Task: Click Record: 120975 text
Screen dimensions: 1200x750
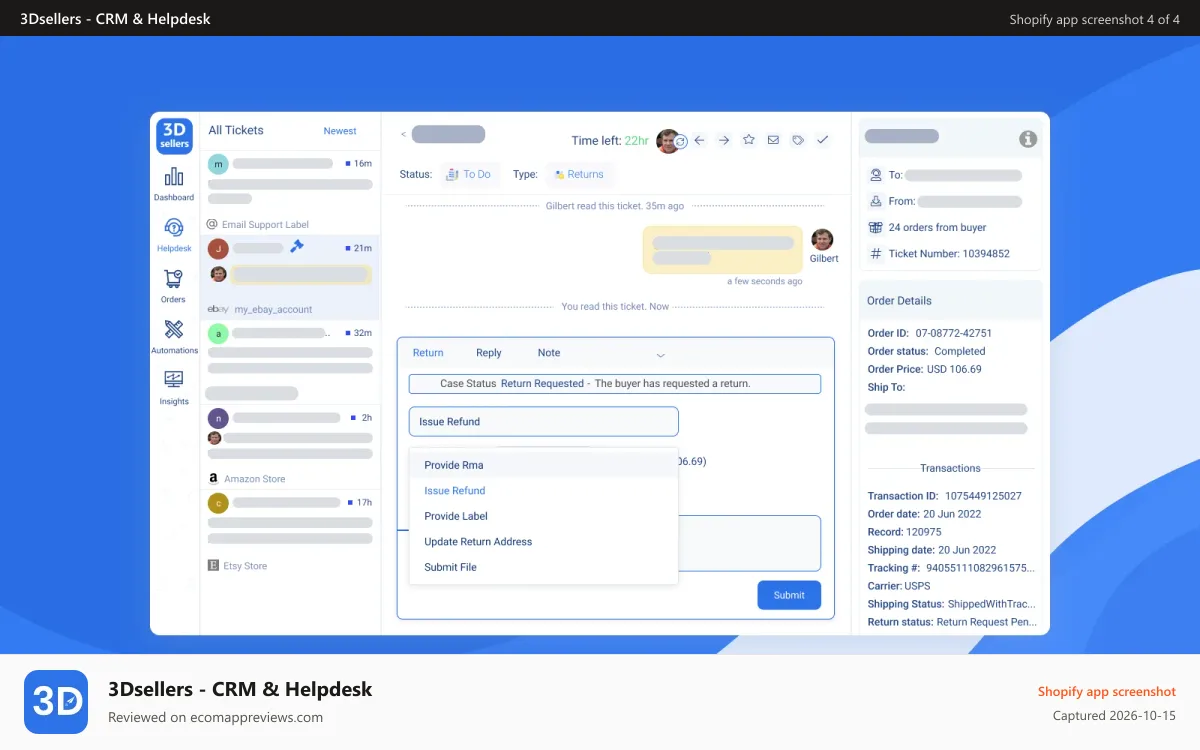Action: tap(904, 532)
